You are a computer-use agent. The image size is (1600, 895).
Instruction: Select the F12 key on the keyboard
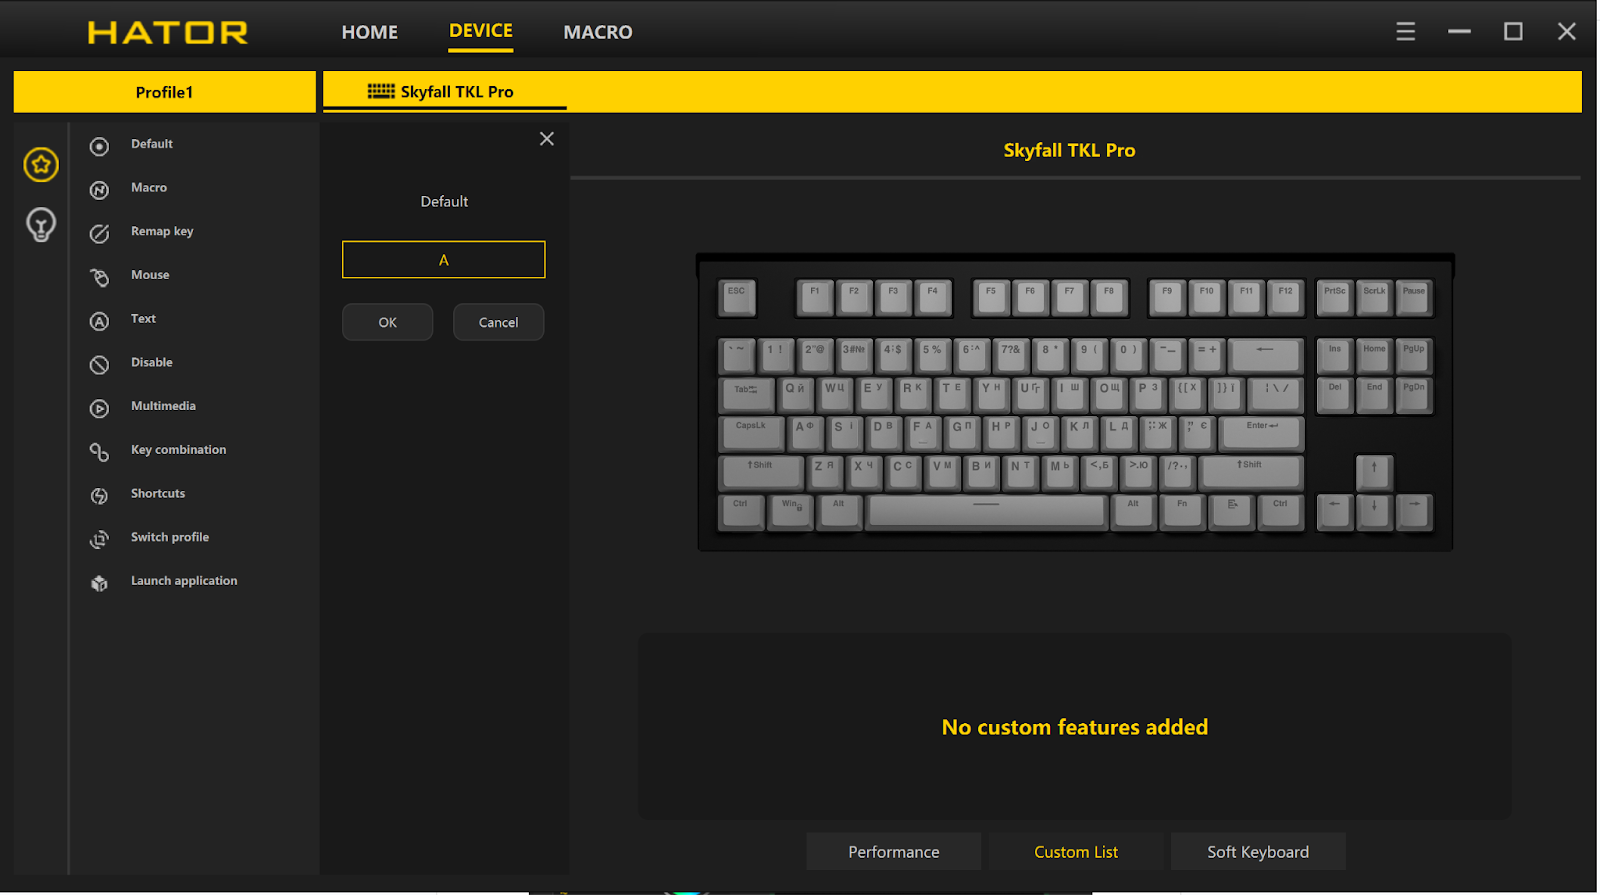[x=1286, y=297]
